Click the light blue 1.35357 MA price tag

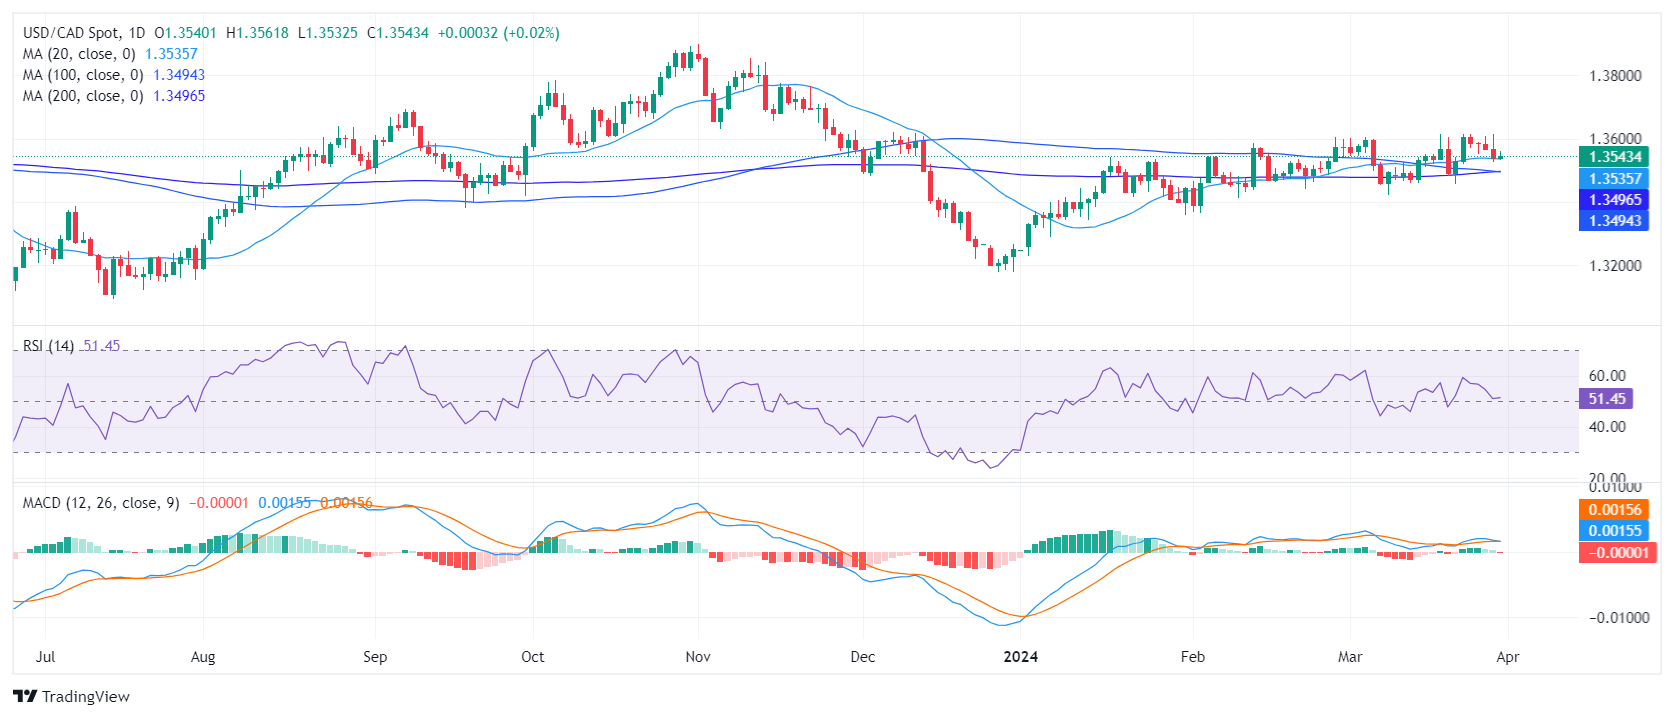point(1614,179)
